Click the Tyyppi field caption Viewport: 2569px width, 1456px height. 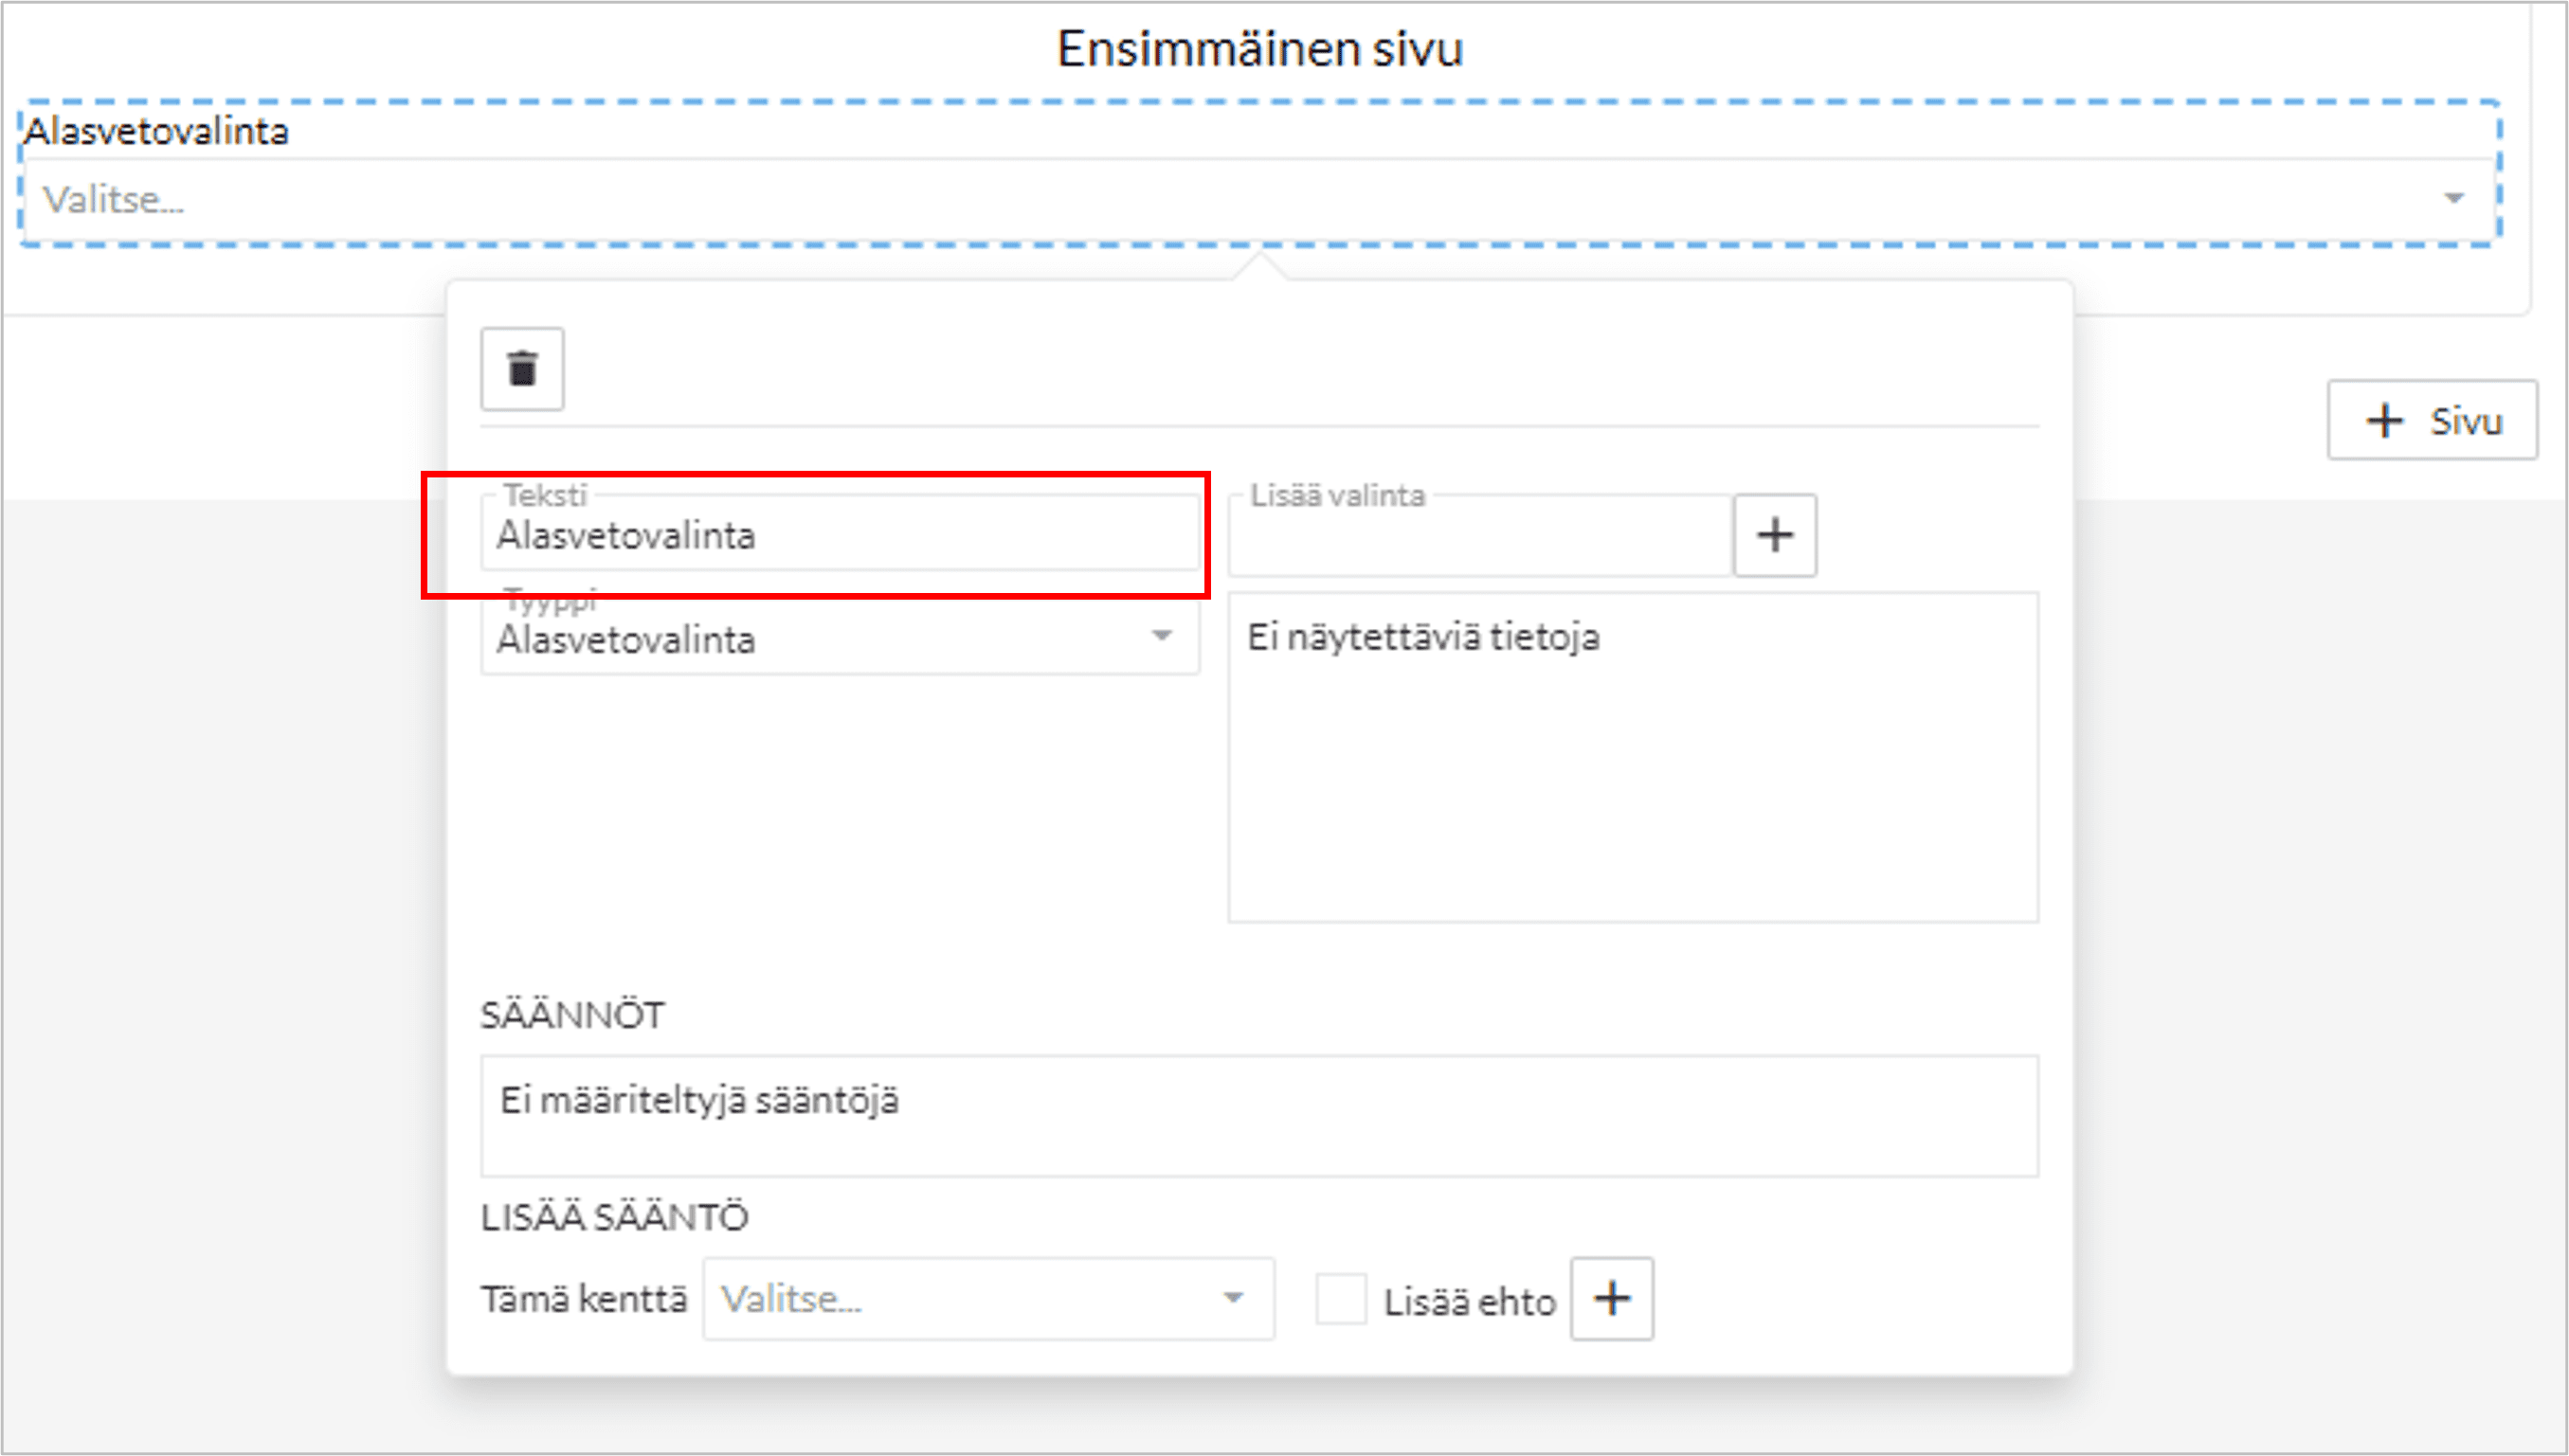[549, 600]
